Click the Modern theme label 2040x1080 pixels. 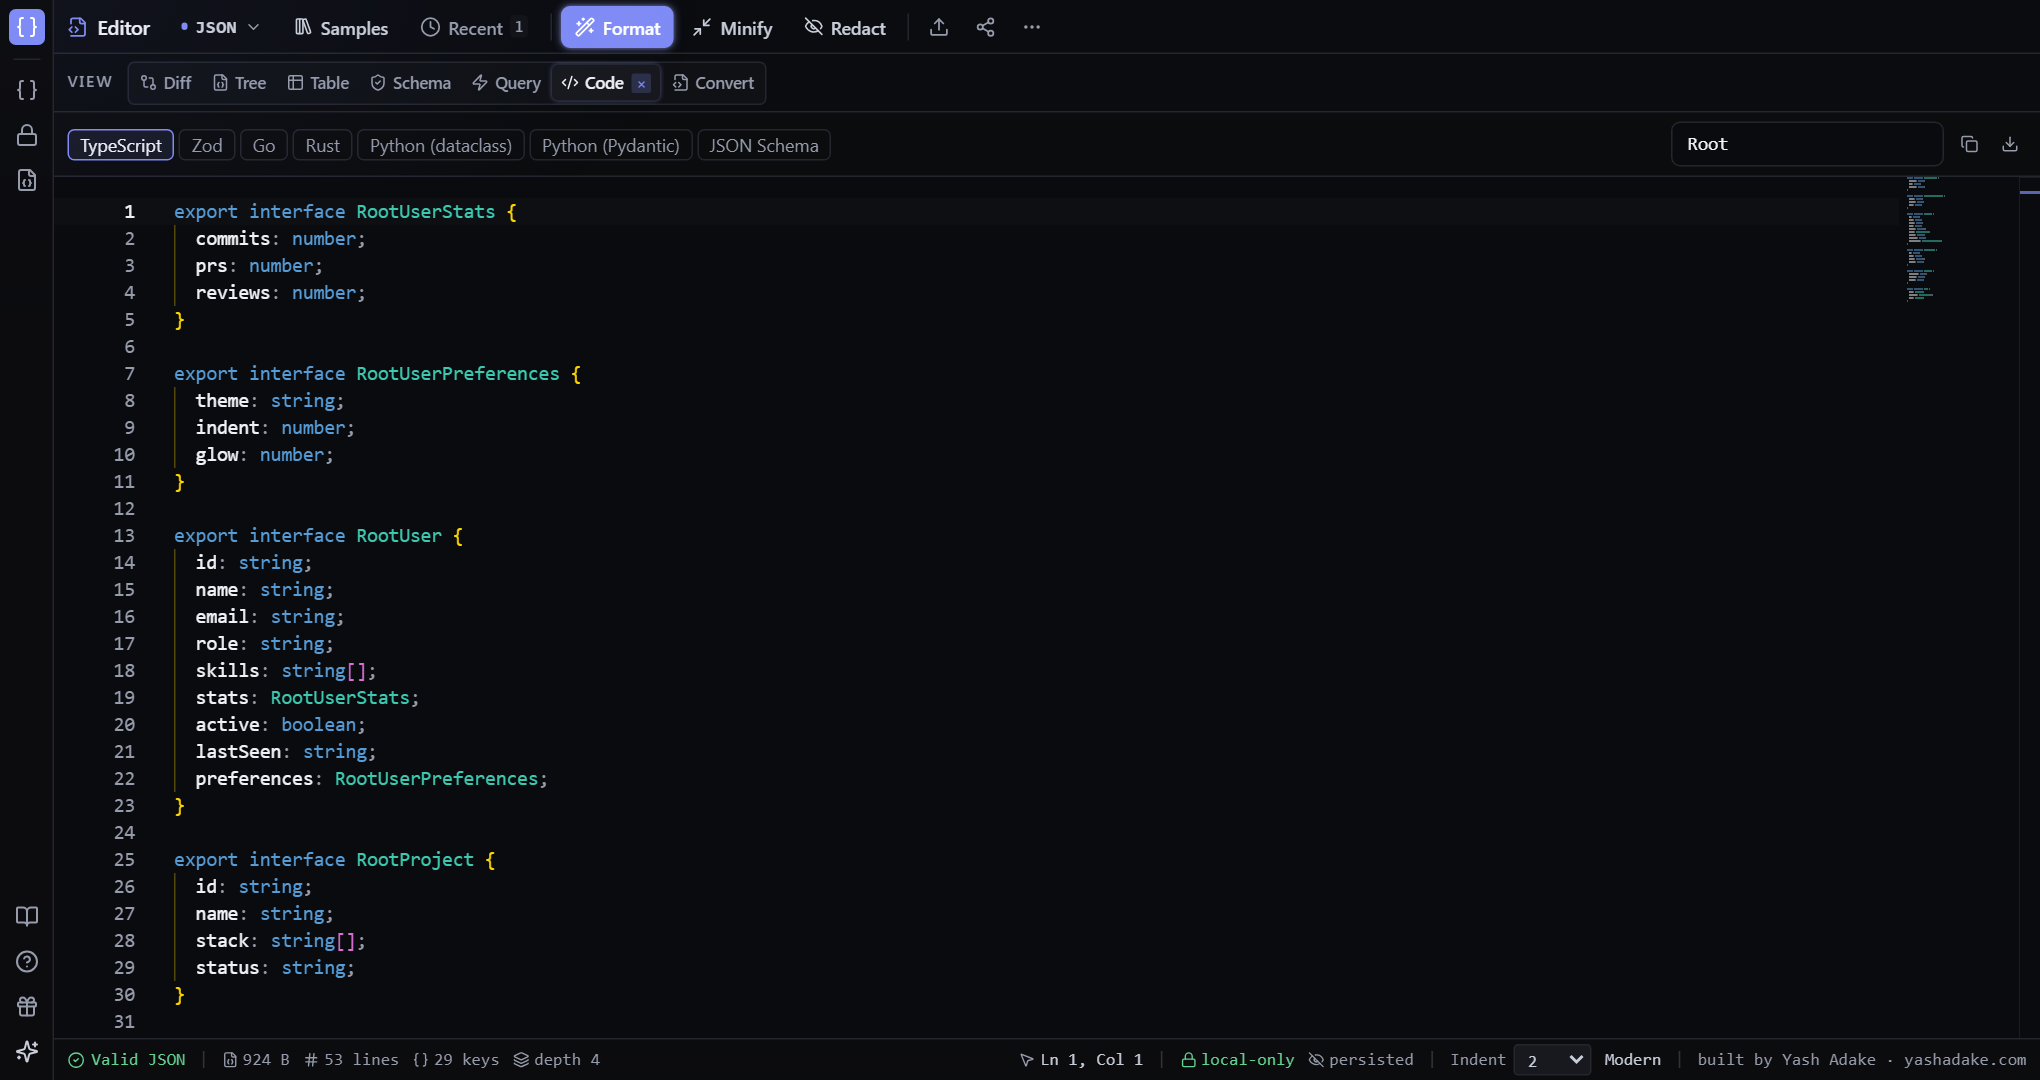pos(1632,1060)
